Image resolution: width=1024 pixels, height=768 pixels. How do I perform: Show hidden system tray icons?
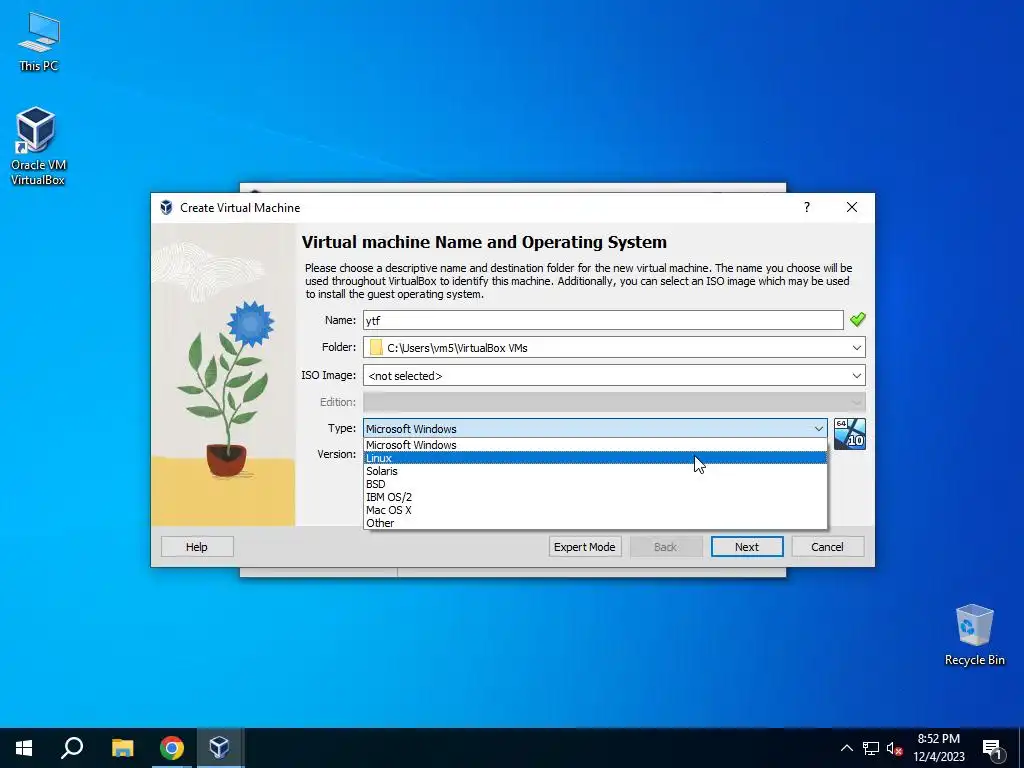click(846, 748)
